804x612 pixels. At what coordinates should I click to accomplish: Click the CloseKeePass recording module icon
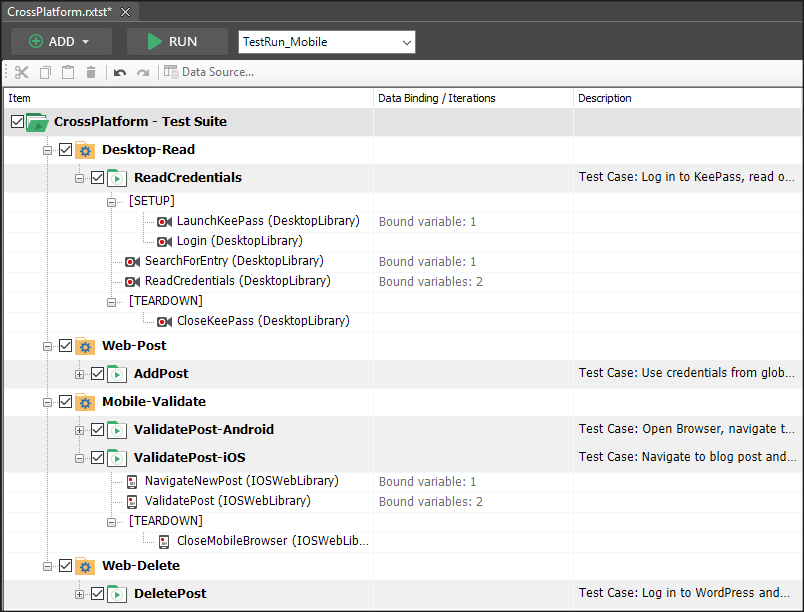(164, 321)
